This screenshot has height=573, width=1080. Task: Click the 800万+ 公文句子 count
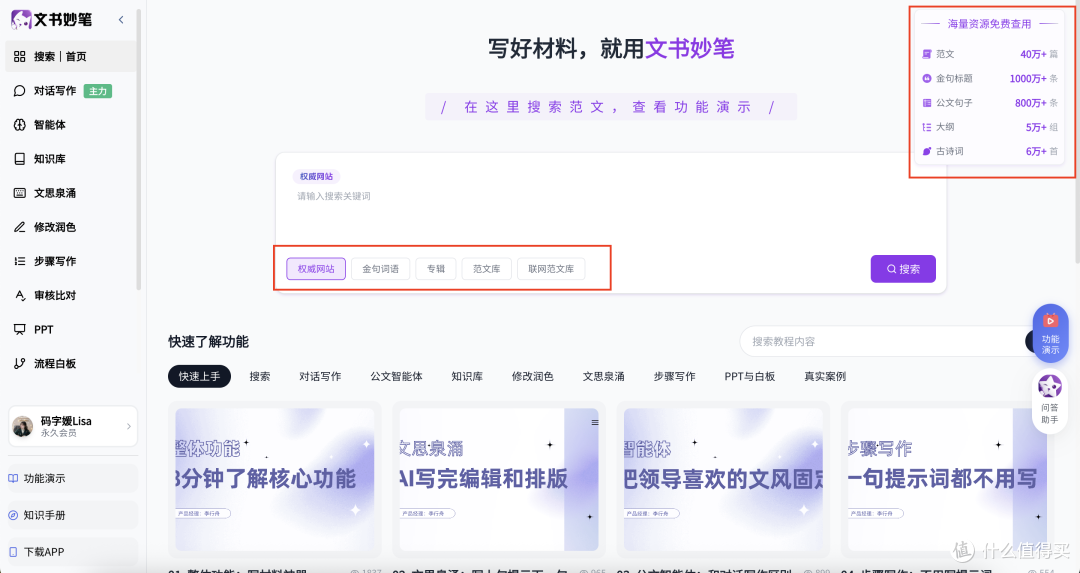click(x=1030, y=103)
